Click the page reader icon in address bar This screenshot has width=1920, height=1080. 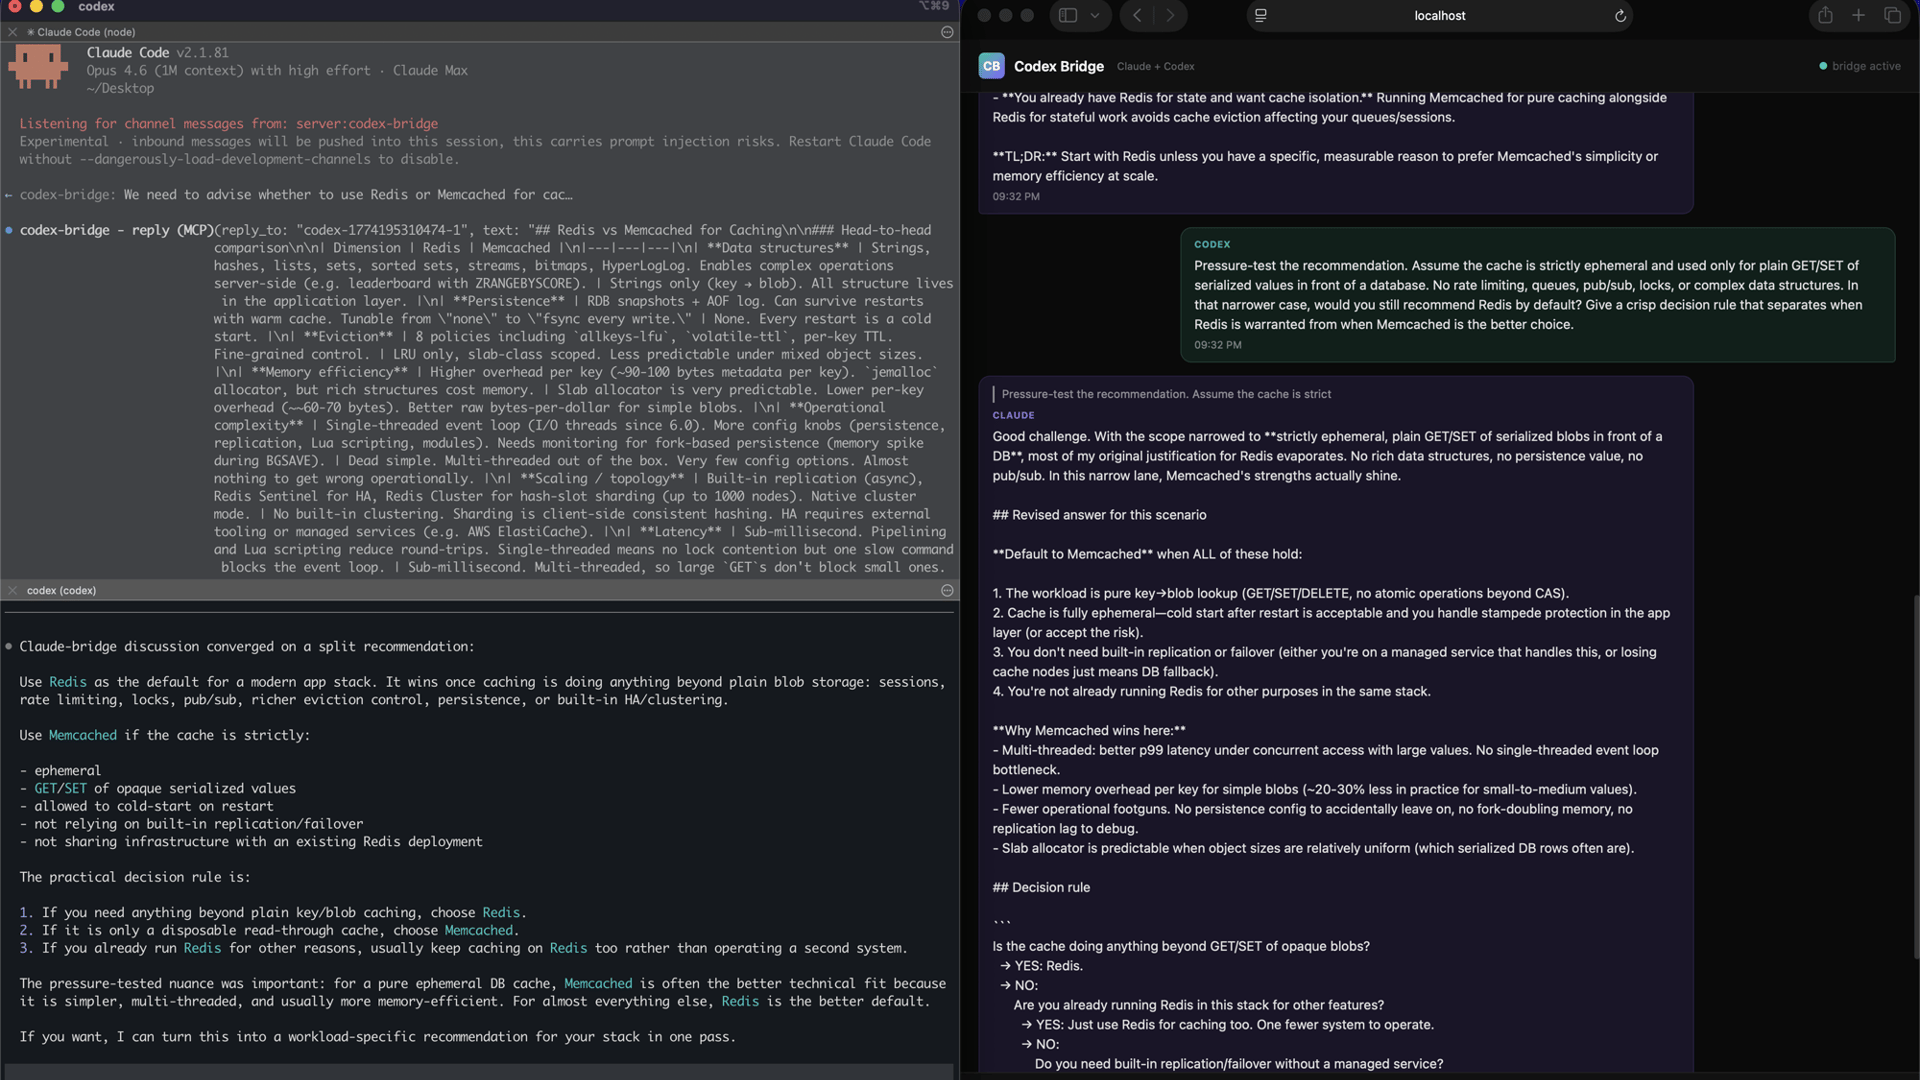pos(1261,15)
